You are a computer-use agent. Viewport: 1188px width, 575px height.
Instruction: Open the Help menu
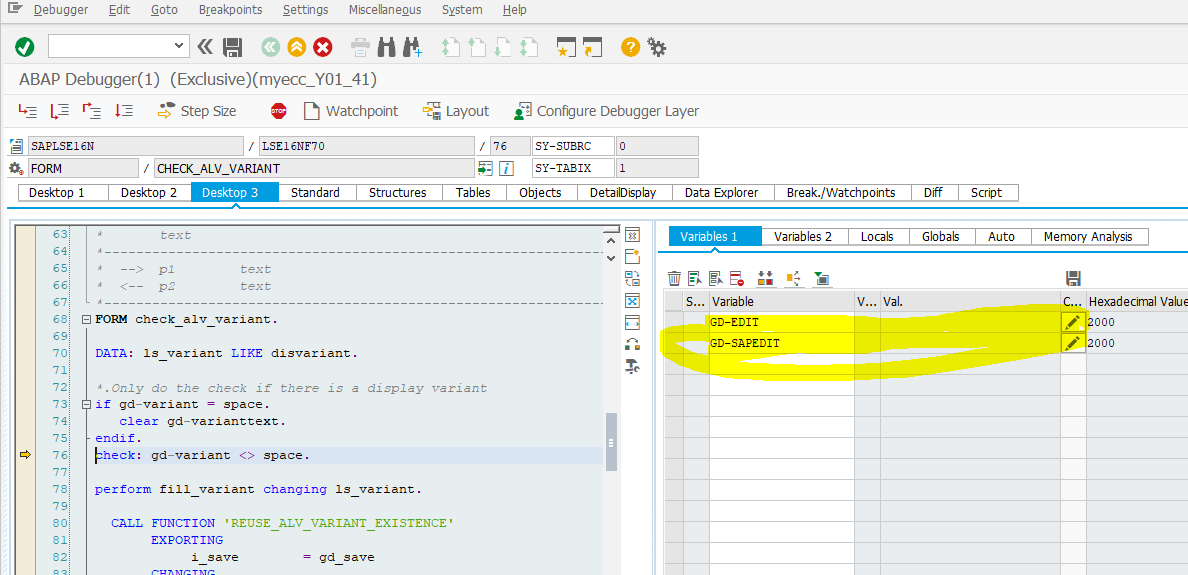[514, 10]
